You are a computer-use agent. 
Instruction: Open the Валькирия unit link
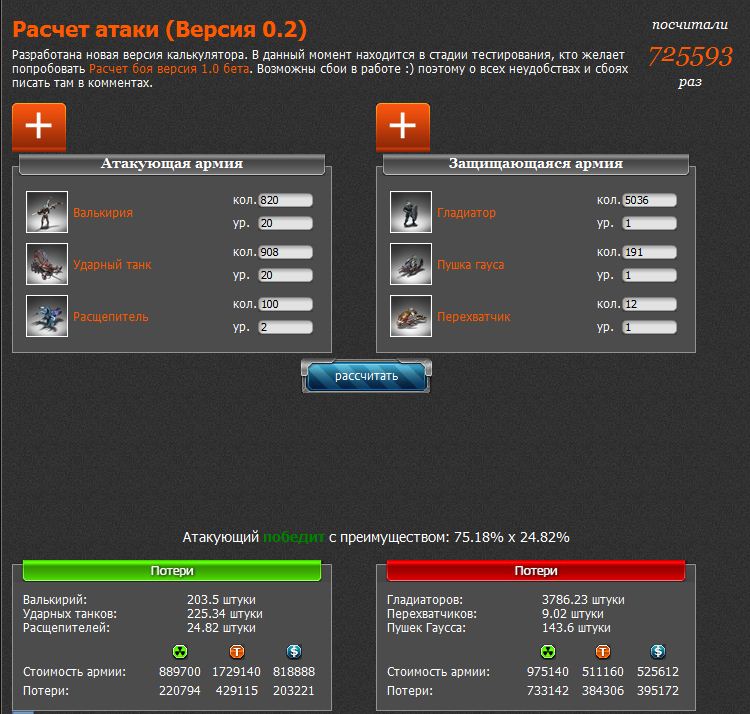(x=103, y=213)
